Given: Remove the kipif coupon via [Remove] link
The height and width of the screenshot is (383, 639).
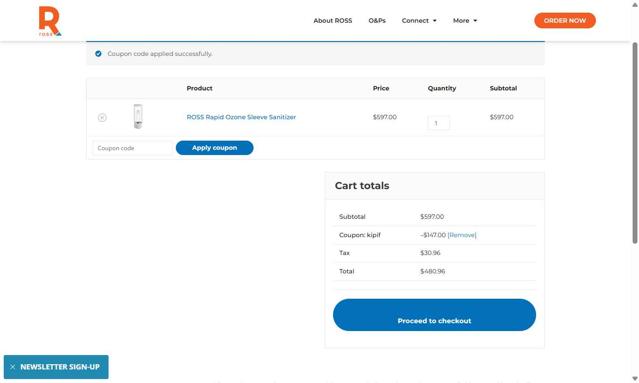Looking at the screenshot, I should click(x=462, y=235).
